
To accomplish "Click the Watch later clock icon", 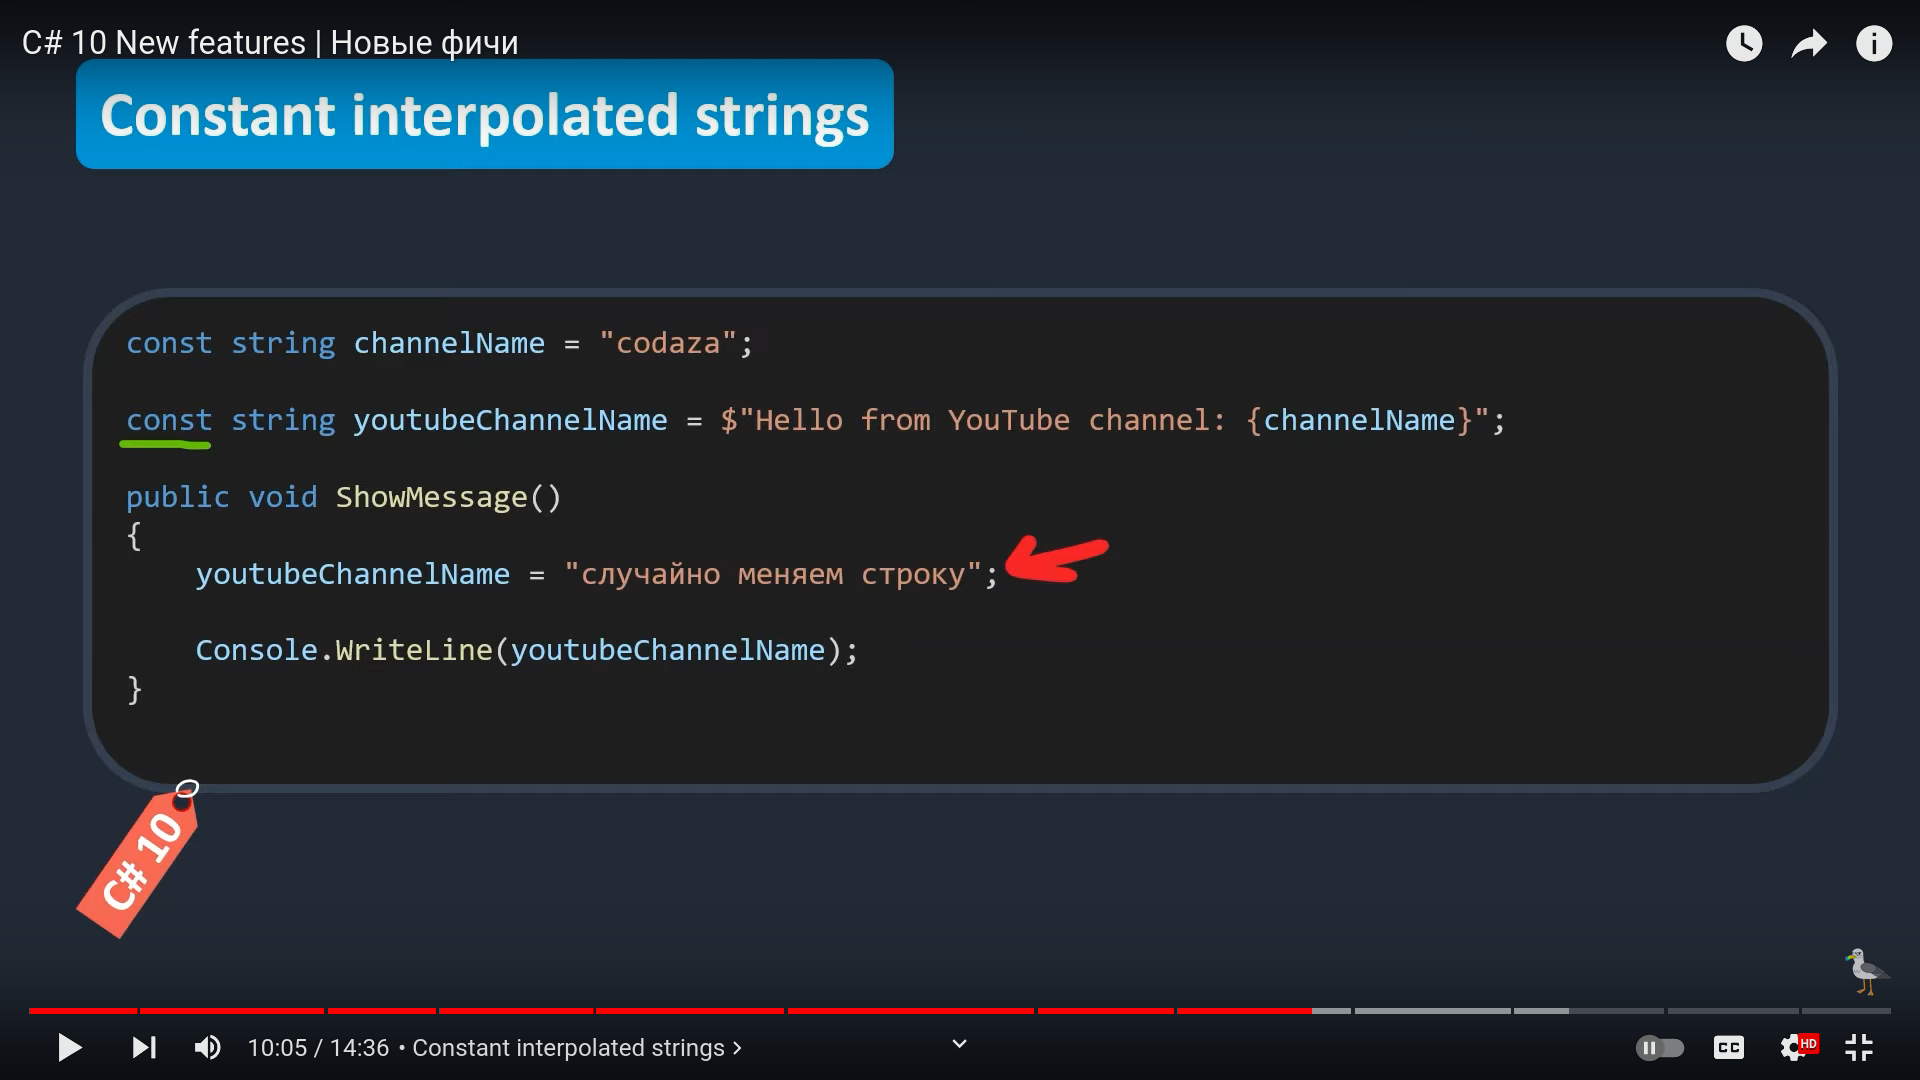I will 1744,44.
